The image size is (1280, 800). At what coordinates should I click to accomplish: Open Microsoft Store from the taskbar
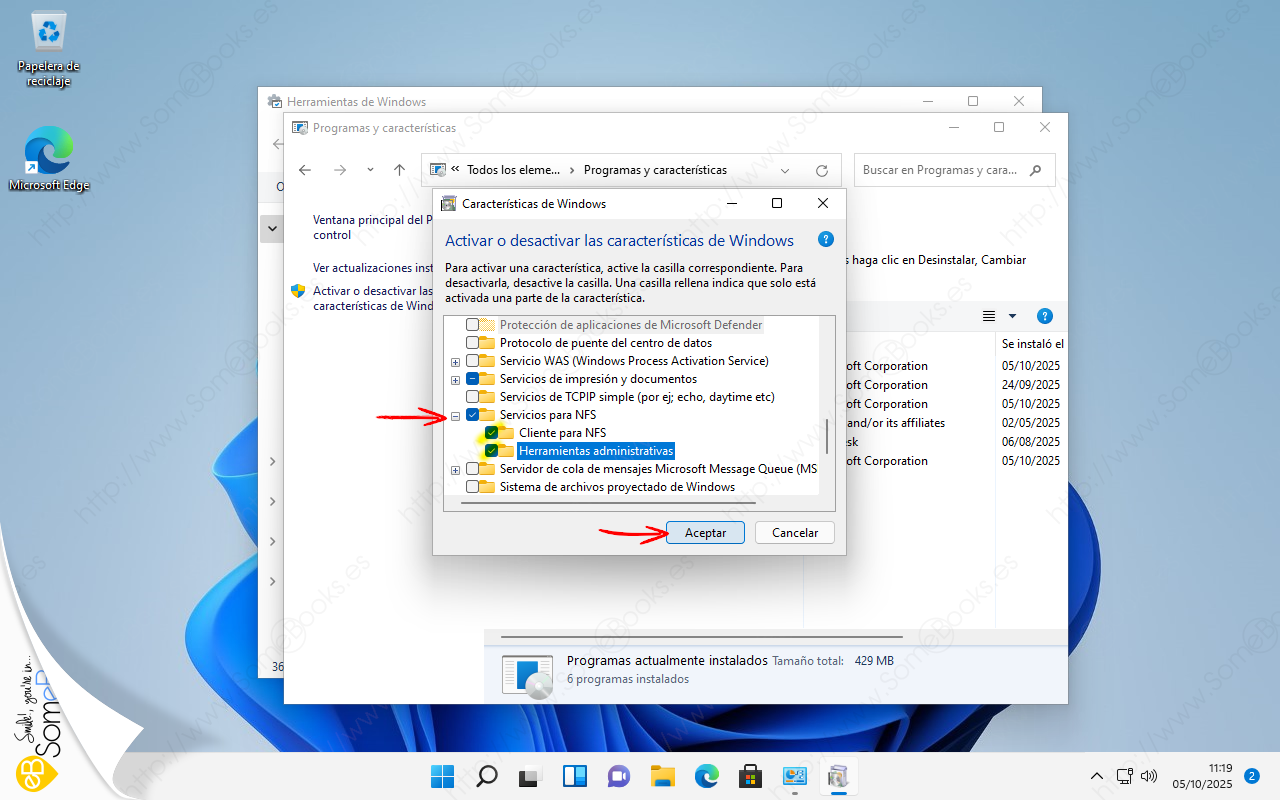click(750, 777)
